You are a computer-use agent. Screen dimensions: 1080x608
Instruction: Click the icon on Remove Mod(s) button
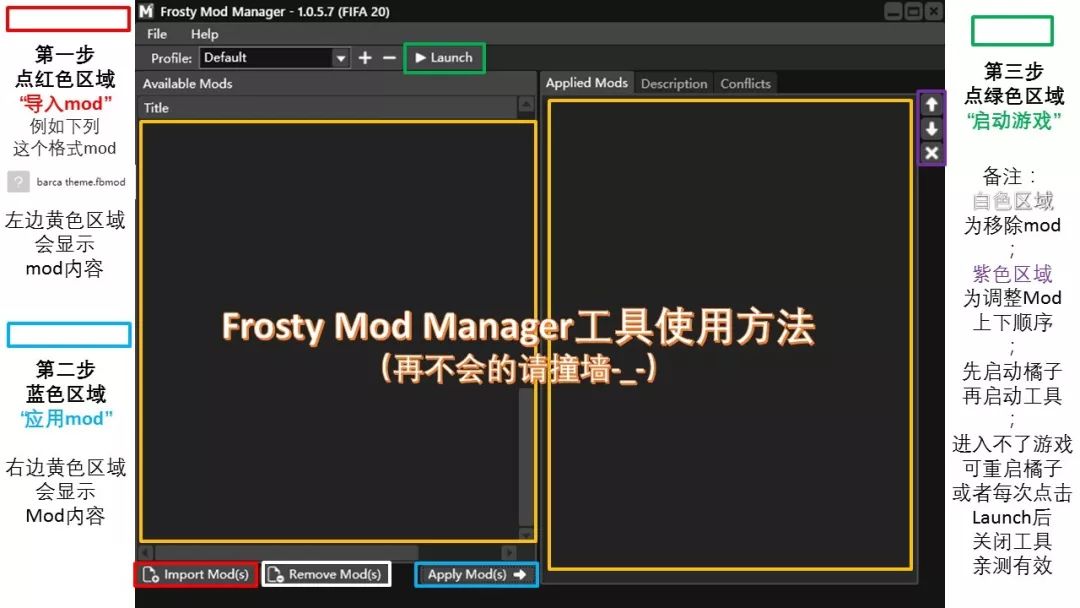coord(276,574)
